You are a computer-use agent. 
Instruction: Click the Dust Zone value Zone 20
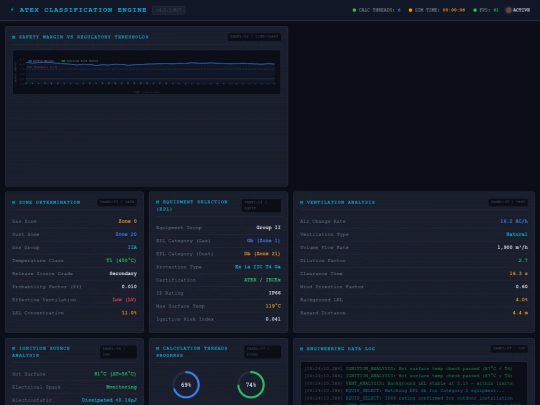[x=126, y=234]
